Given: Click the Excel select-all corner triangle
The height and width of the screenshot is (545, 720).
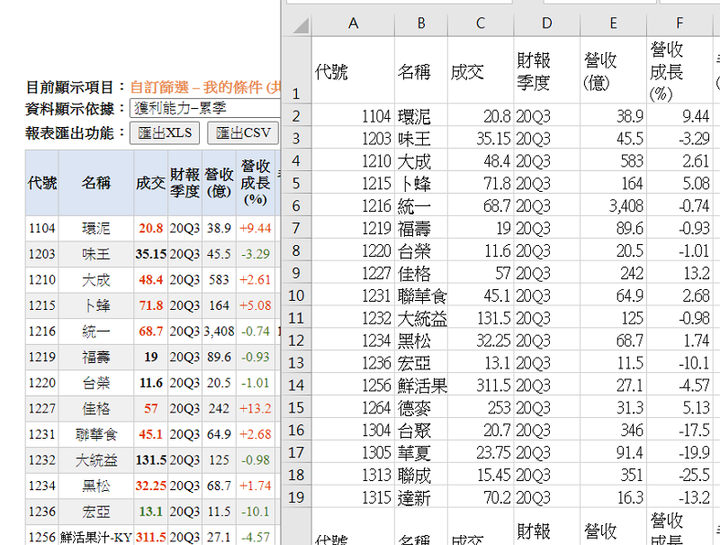Looking at the screenshot, I should [301, 25].
